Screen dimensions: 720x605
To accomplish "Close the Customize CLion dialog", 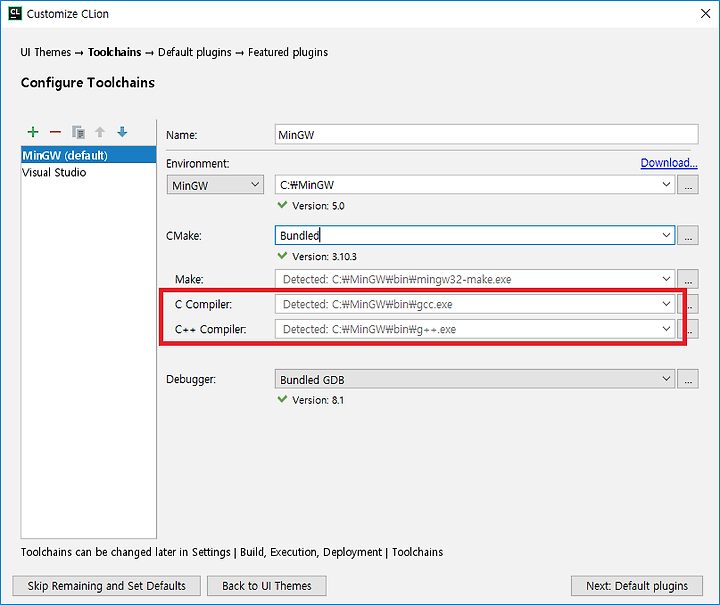I will 705,13.
